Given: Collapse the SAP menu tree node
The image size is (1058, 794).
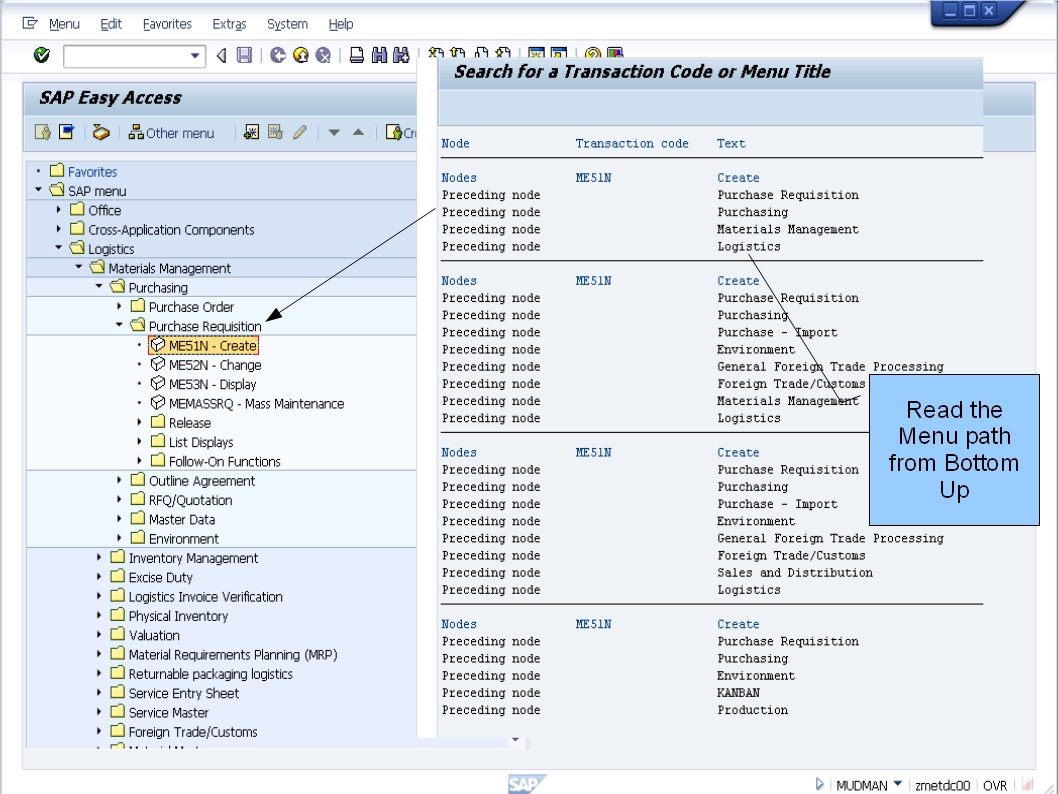Looking at the screenshot, I should tap(38, 190).
